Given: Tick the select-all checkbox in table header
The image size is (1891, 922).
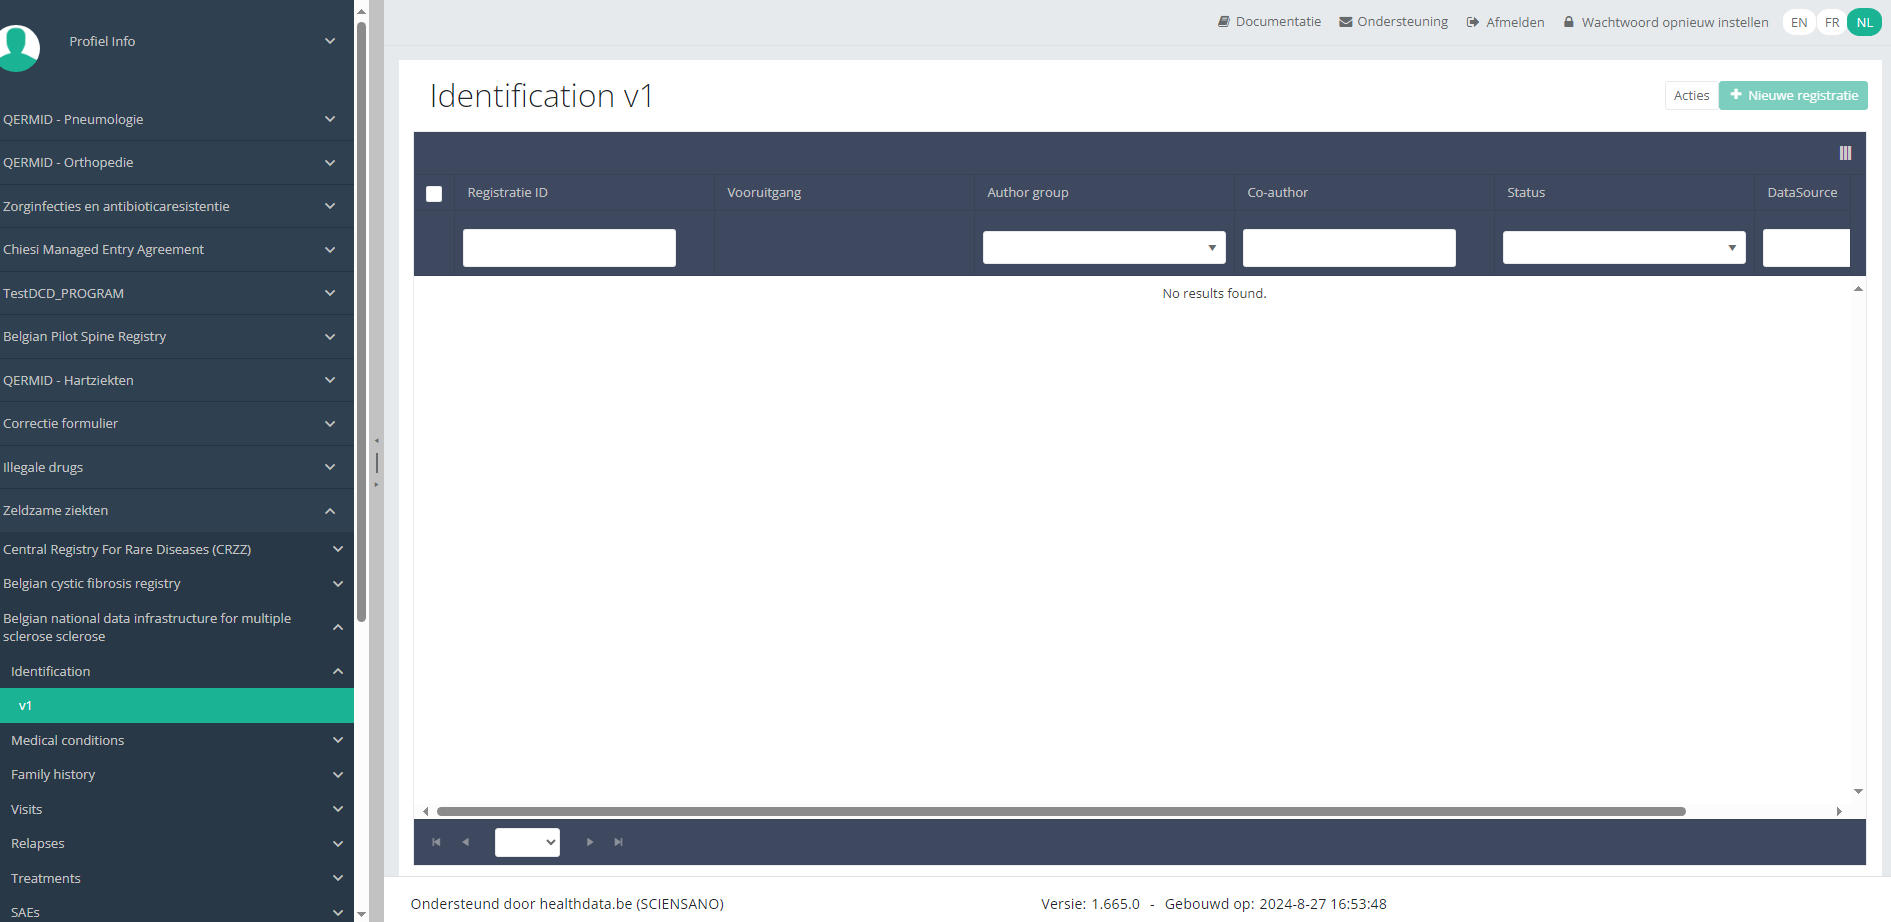Looking at the screenshot, I should (x=434, y=194).
